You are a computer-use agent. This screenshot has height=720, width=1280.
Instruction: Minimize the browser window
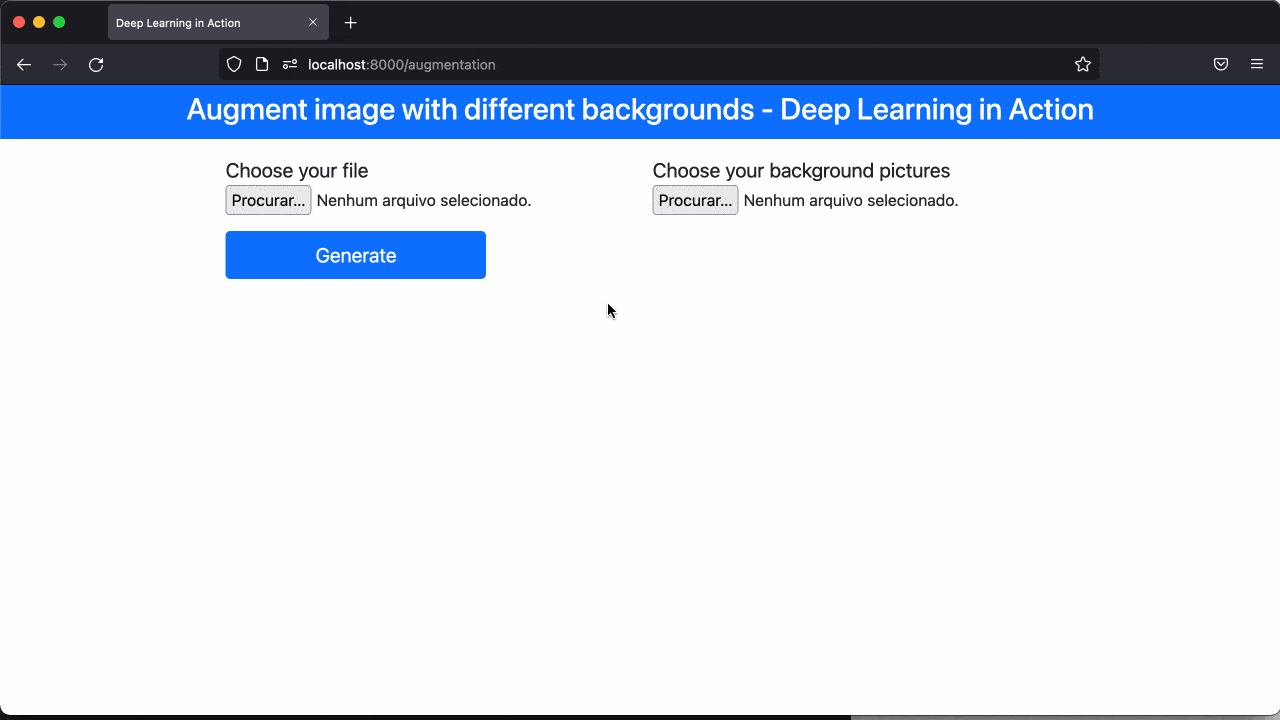point(39,22)
